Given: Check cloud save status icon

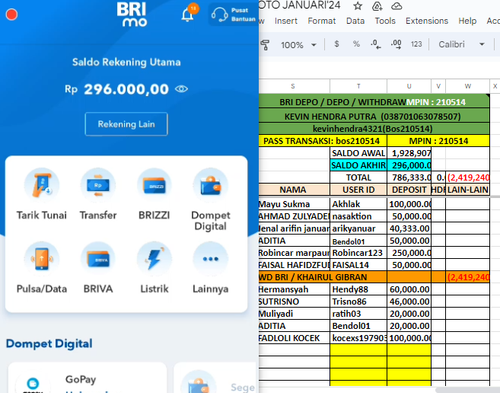Looking at the screenshot, I should pos(396,6).
